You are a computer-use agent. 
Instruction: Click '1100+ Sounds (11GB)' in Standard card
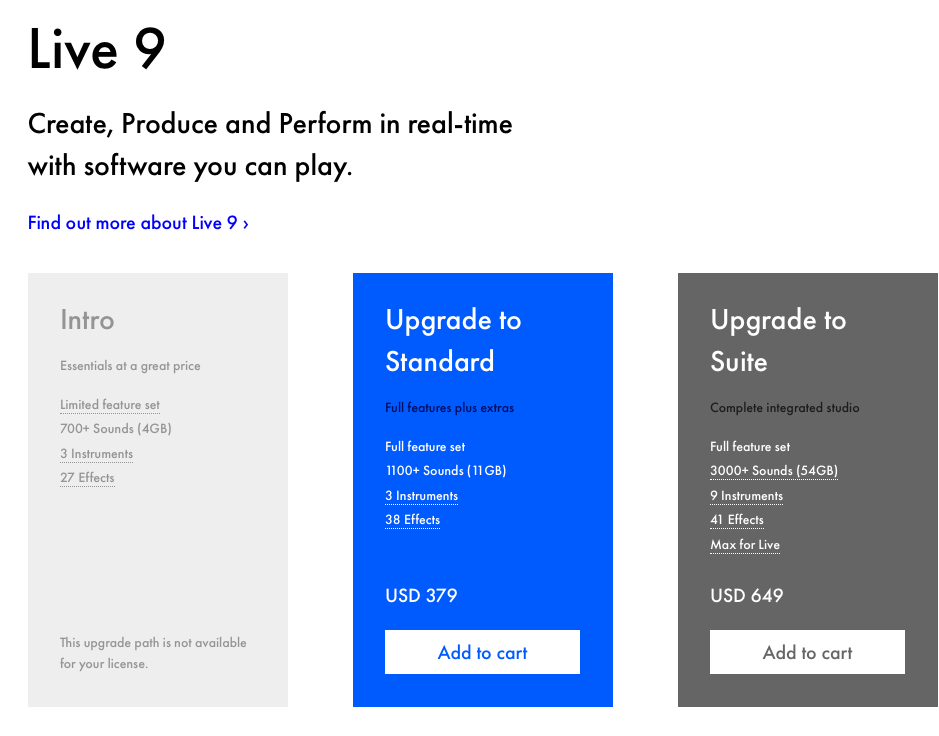(446, 471)
